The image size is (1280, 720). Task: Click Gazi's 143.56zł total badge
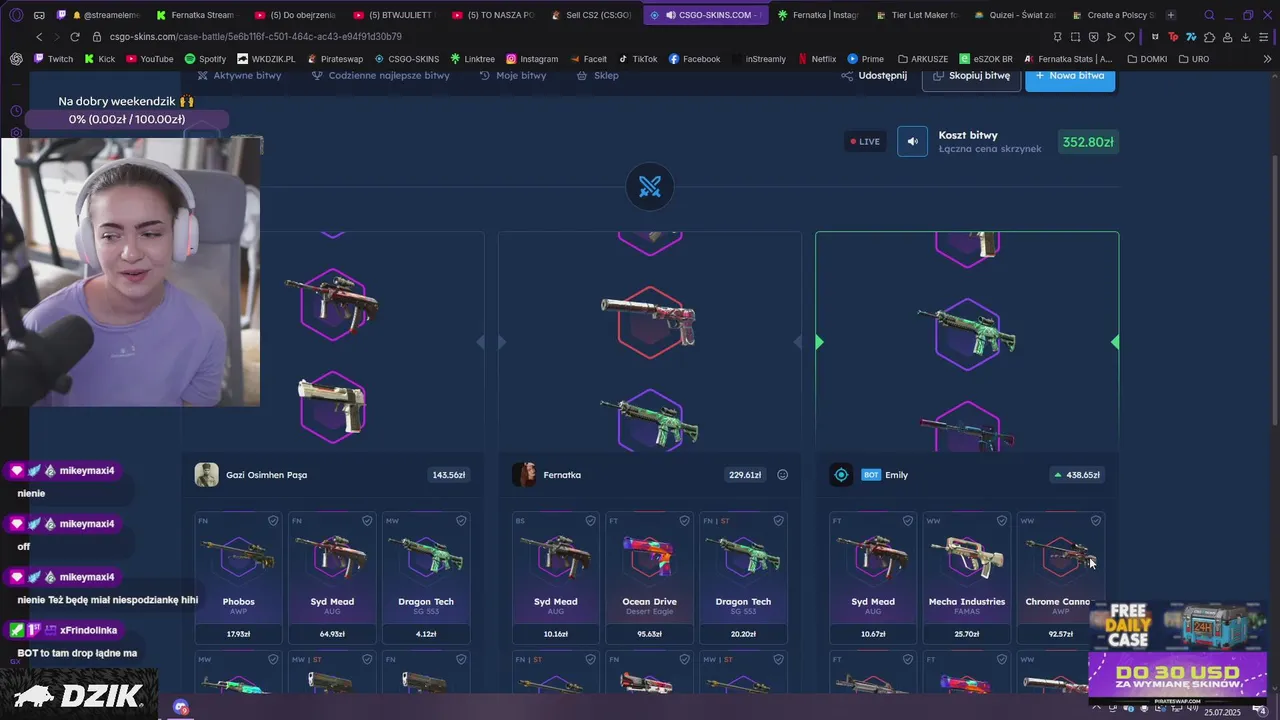[449, 475]
